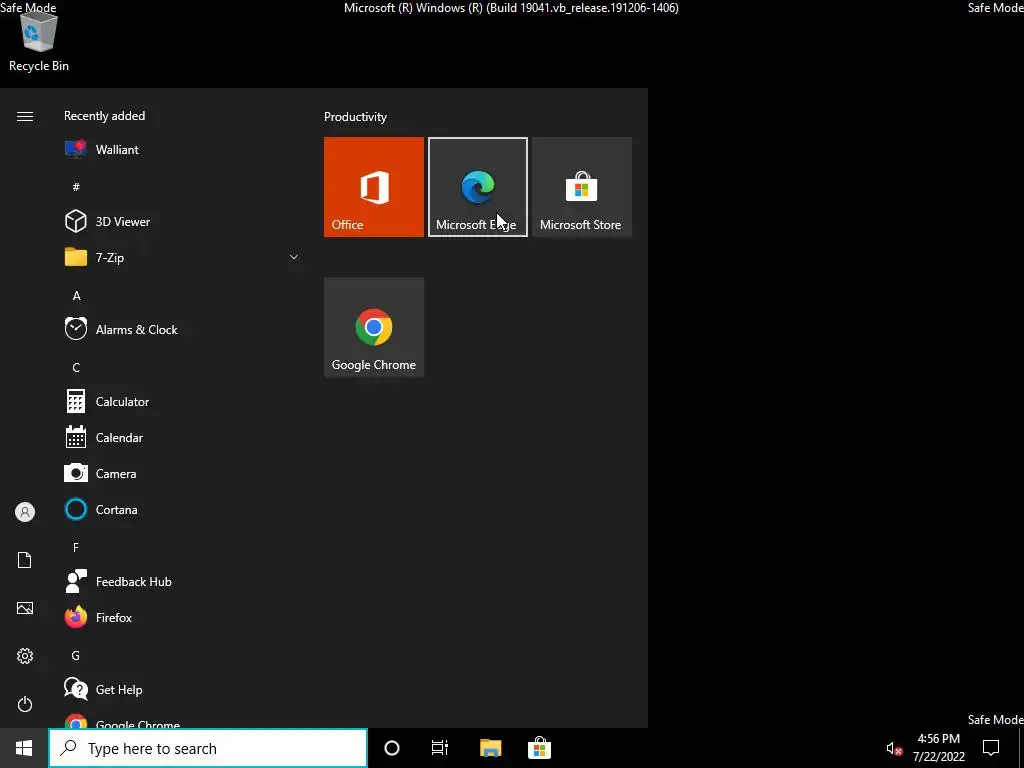The height and width of the screenshot is (768, 1024).
Task: Click the taskbar search box
Action: 208,748
